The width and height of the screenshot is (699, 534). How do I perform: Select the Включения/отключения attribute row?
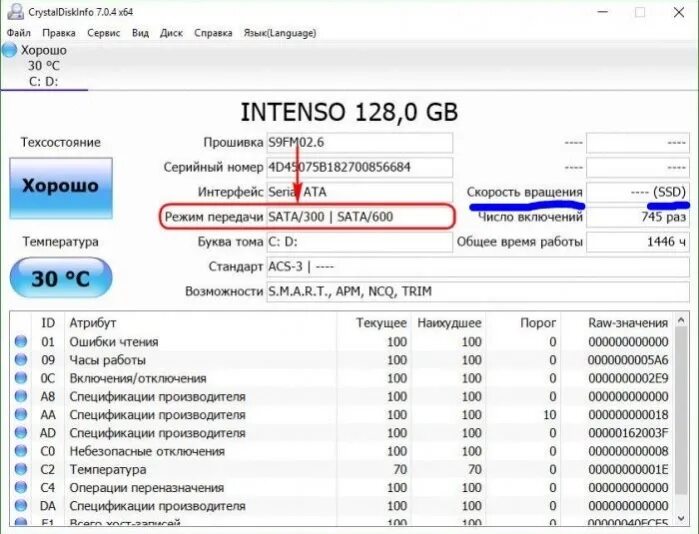pyautogui.click(x=342, y=378)
